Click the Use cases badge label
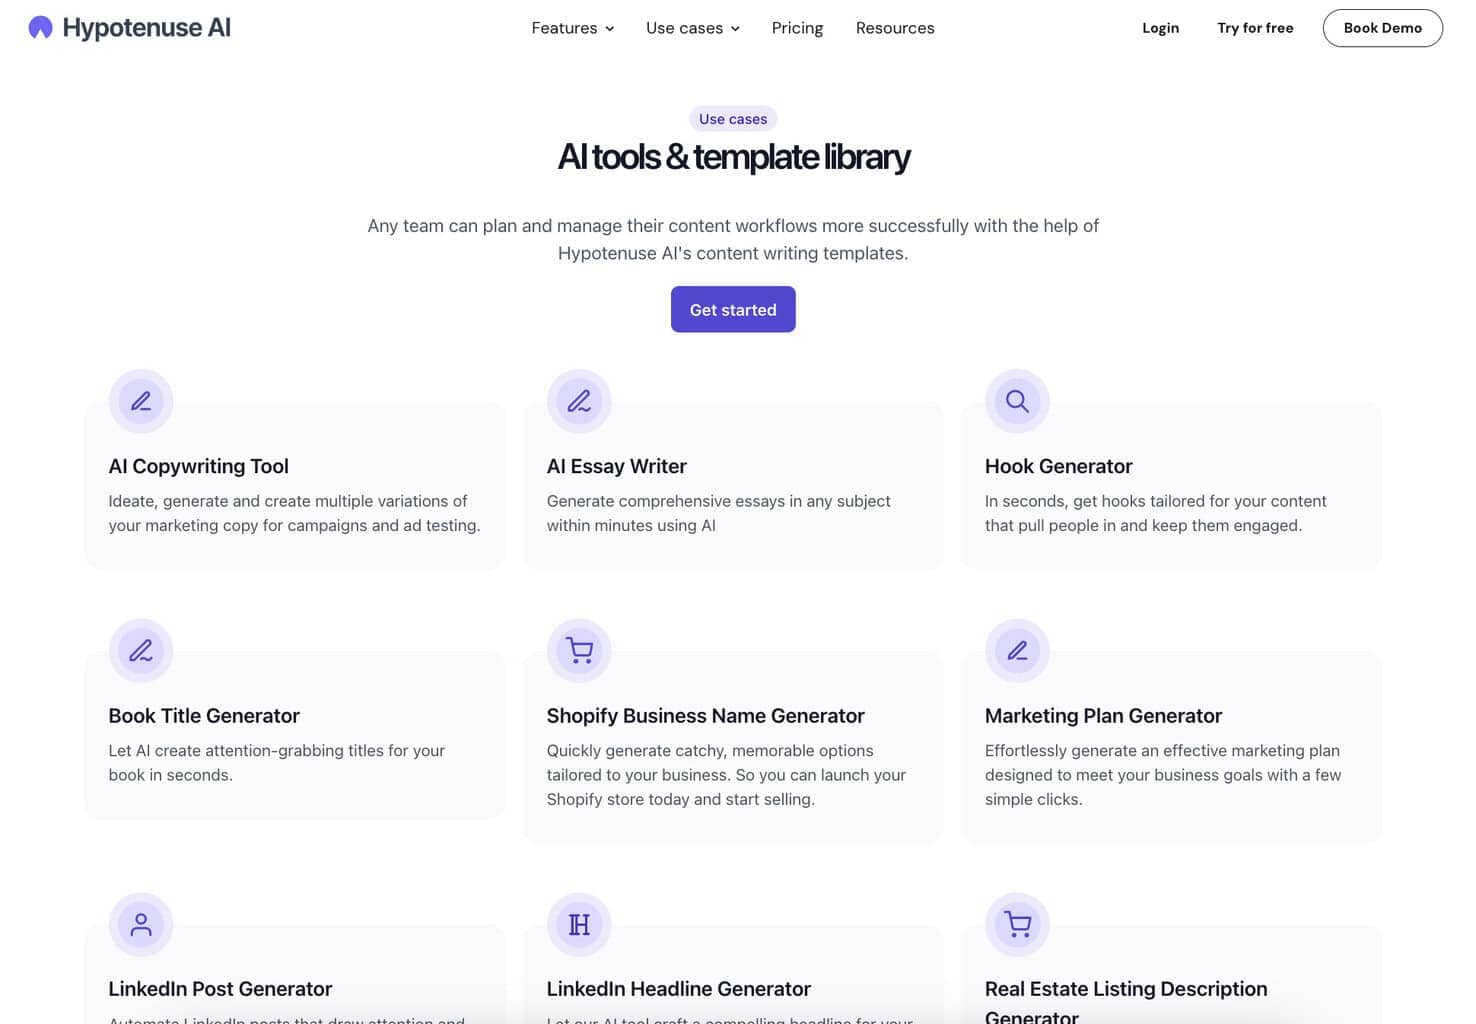 (733, 119)
